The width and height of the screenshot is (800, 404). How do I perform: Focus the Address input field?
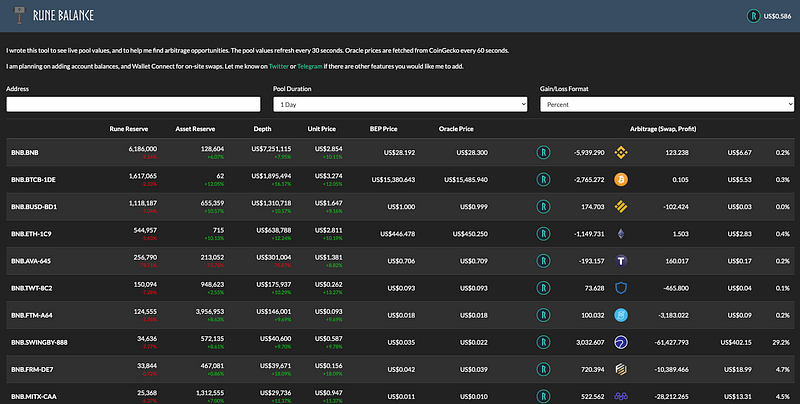pyautogui.click(x=133, y=104)
